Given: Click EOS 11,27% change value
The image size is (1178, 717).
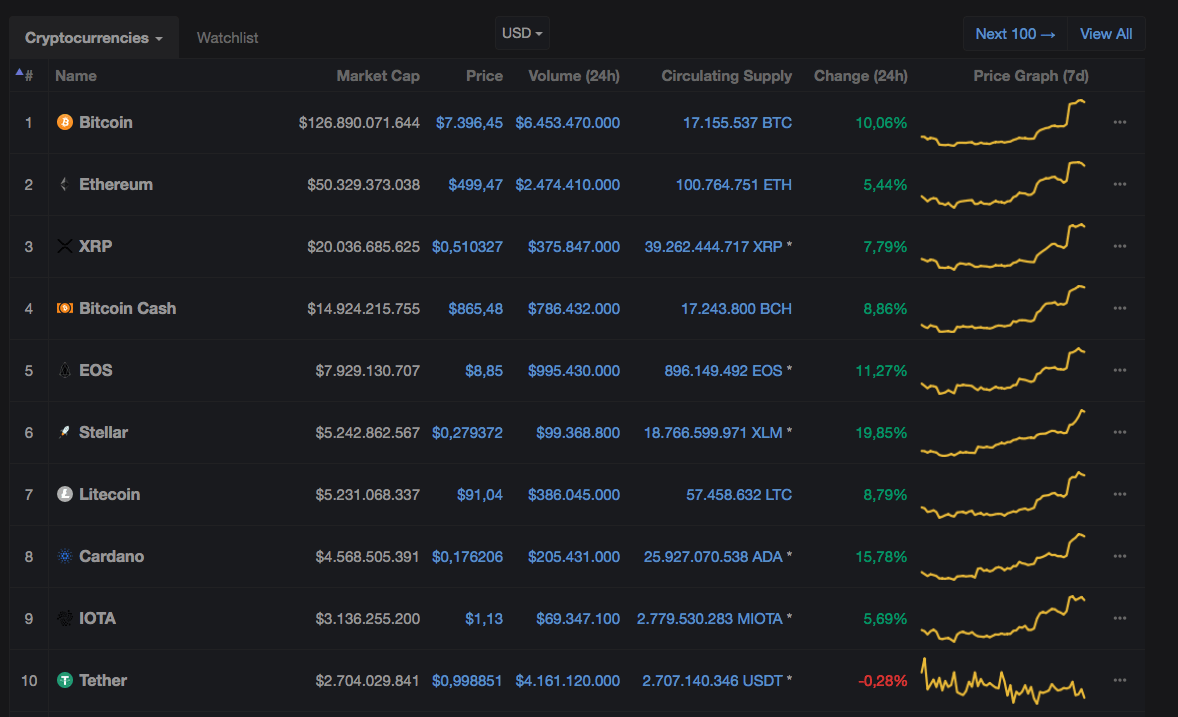Looking at the screenshot, I should tap(881, 371).
